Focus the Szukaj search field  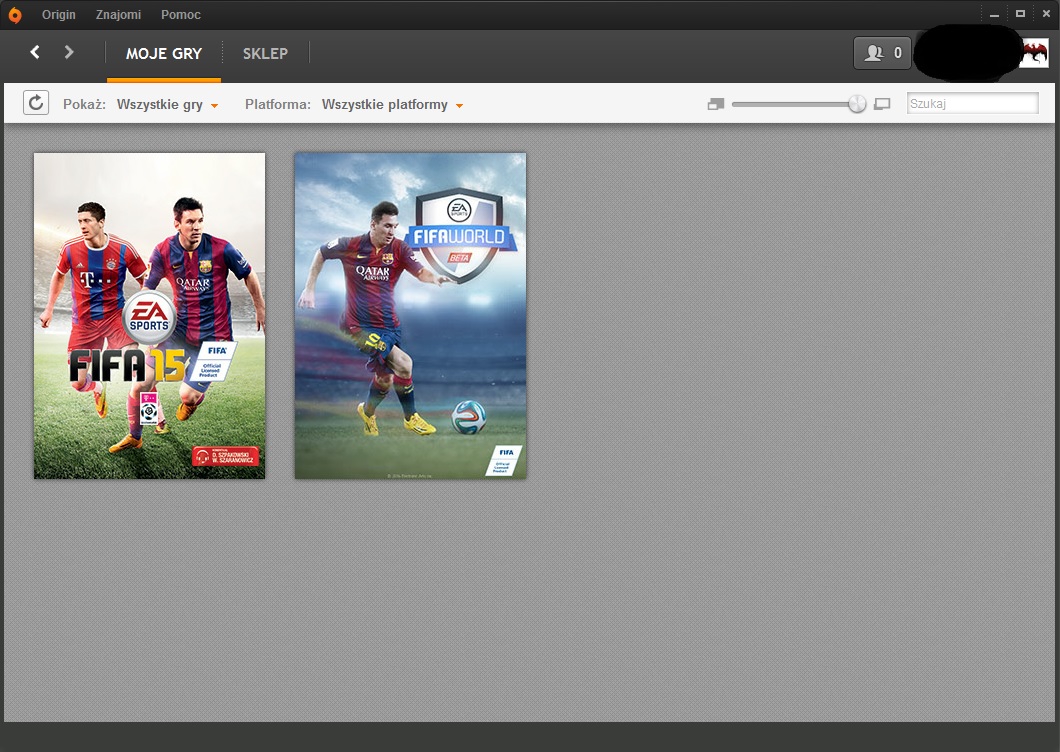pos(972,103)
